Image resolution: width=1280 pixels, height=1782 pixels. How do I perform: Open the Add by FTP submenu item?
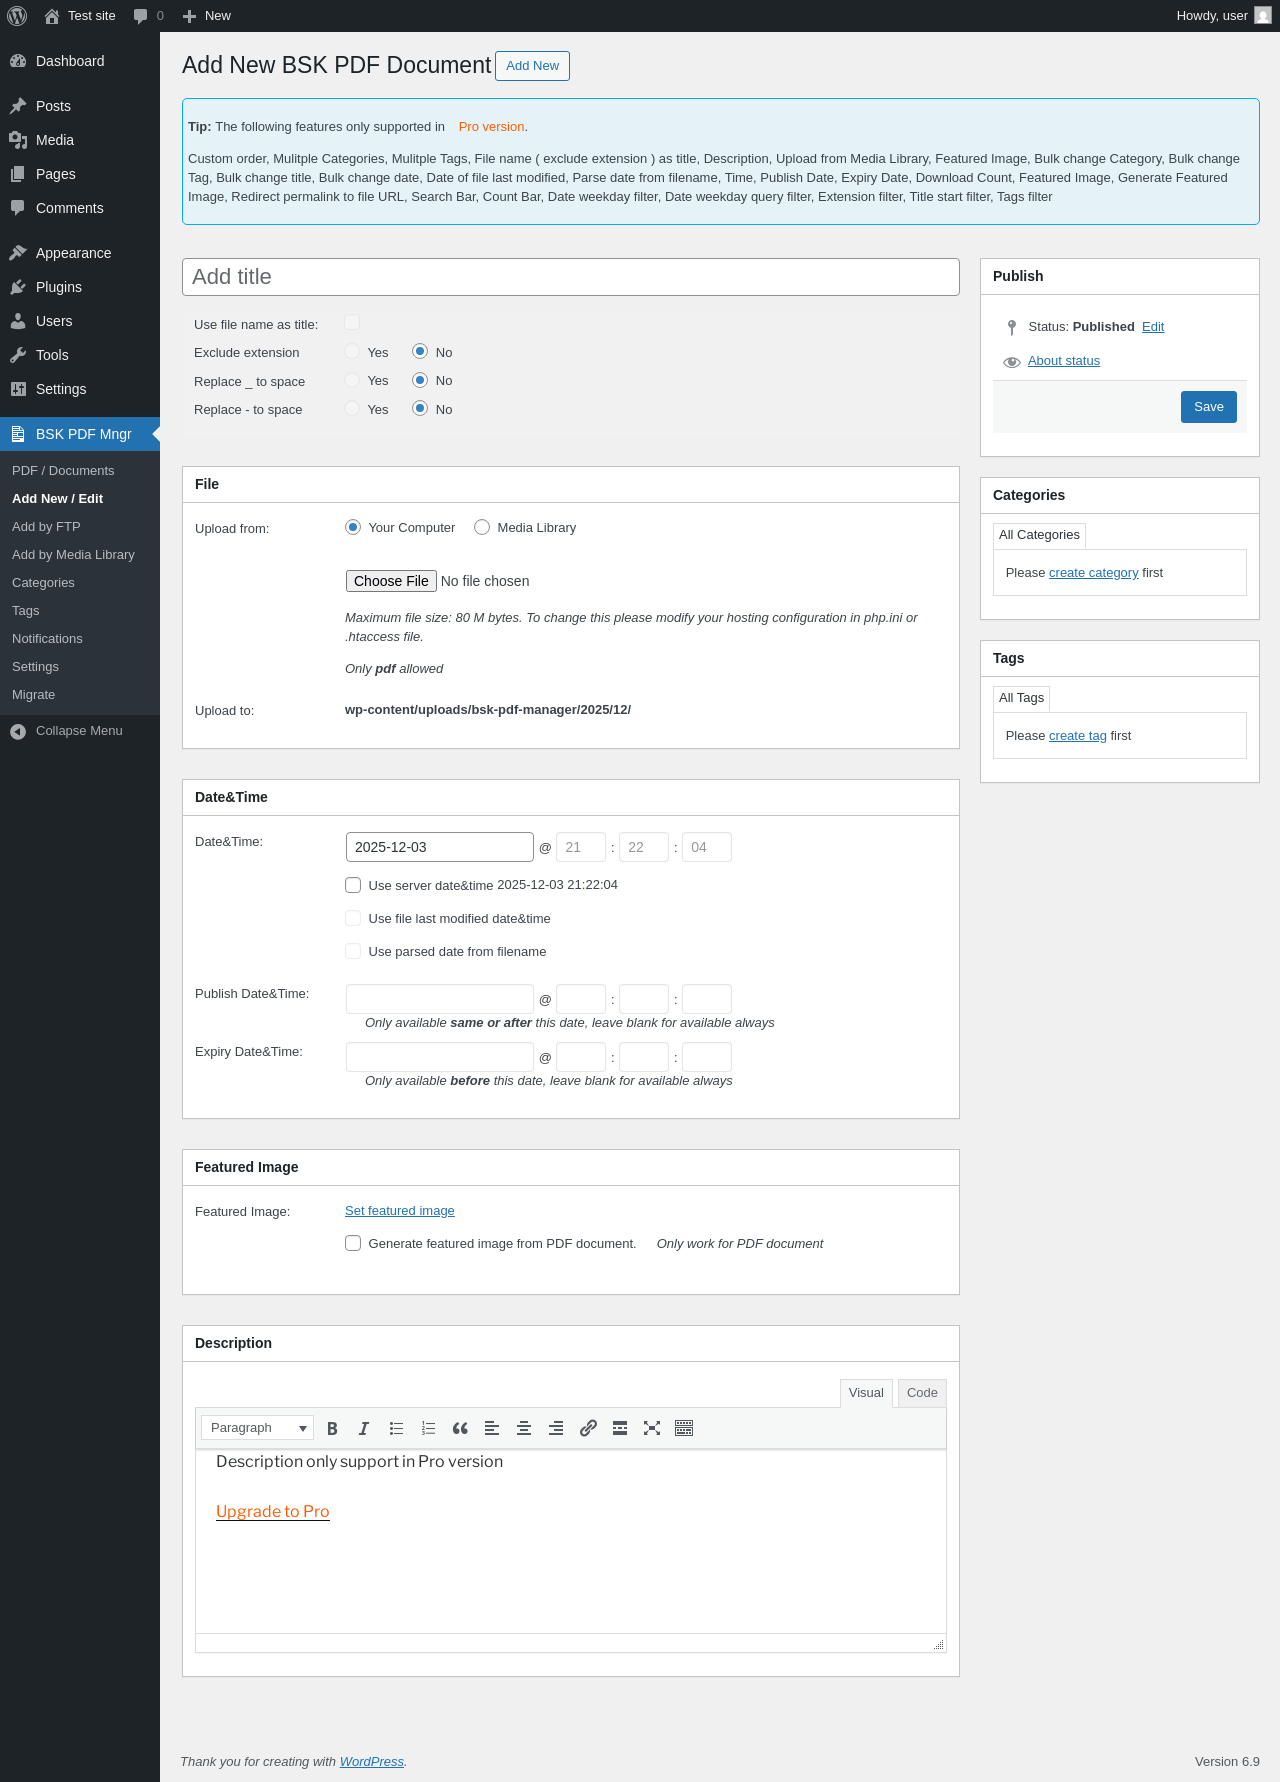coord(46,527)
